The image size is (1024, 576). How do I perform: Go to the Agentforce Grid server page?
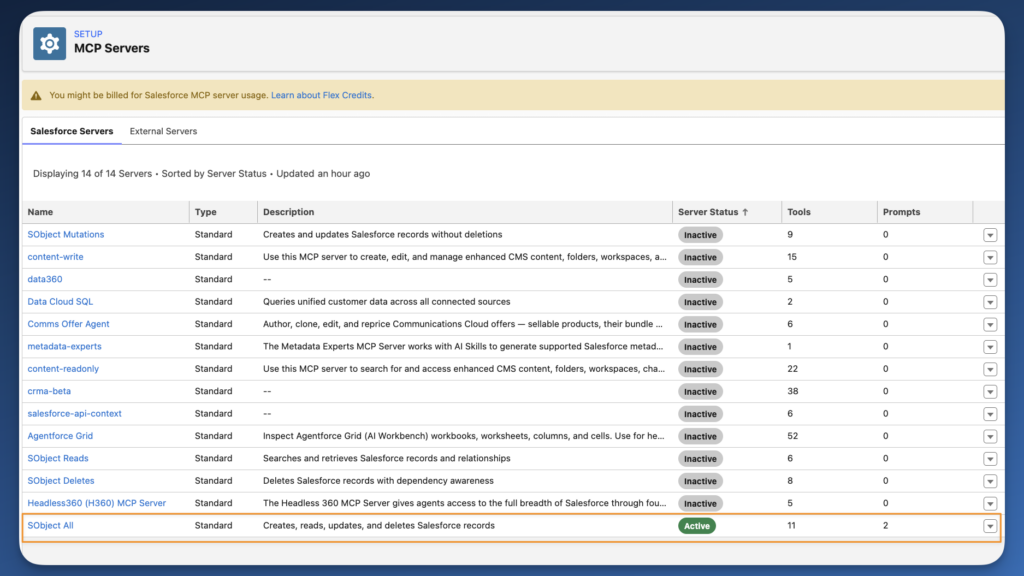pyautogui.click(x=60, y=436)
